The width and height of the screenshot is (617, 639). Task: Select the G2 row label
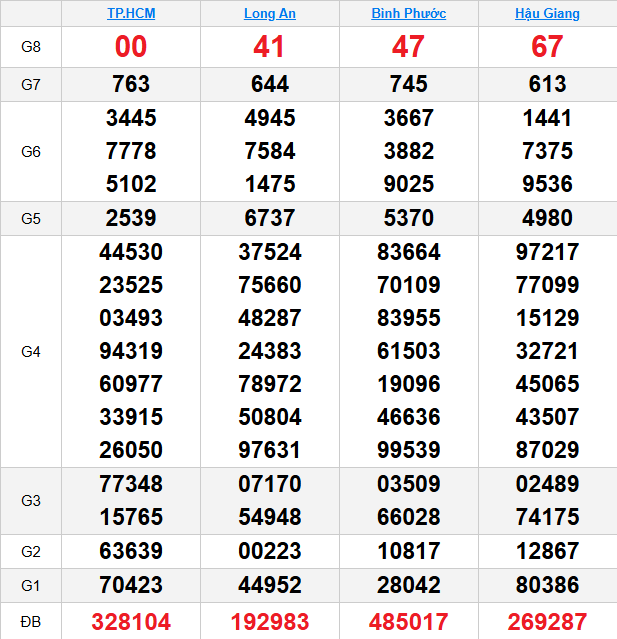pos(31,551)
